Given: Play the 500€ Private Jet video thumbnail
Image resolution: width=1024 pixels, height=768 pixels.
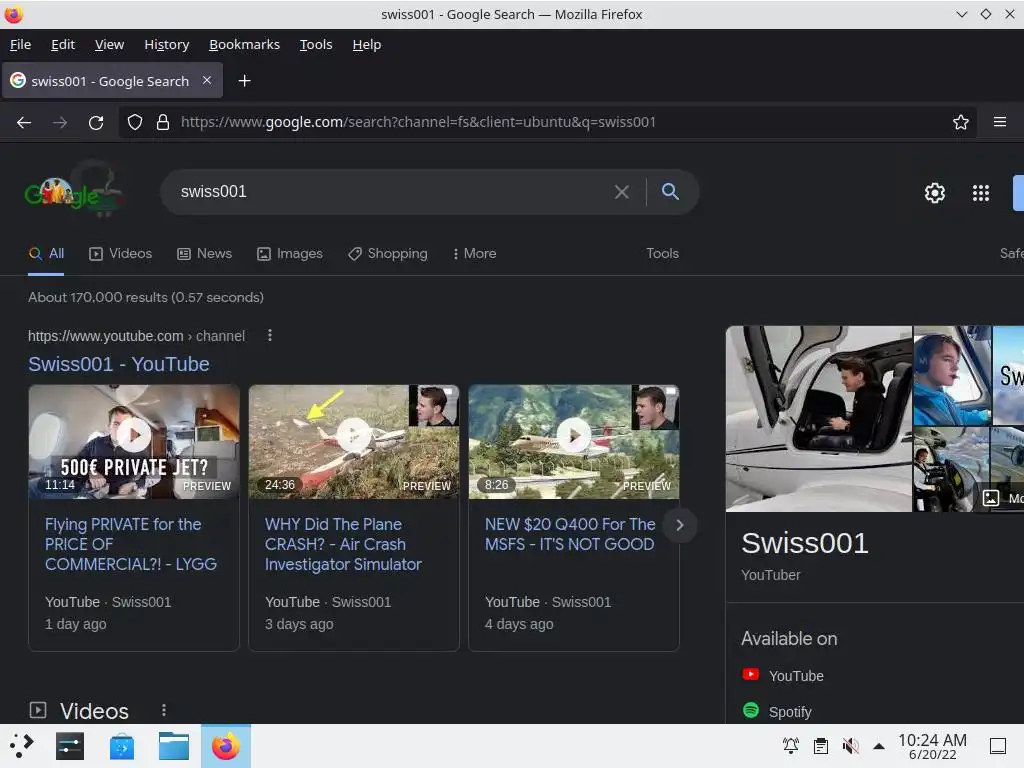Looking at the screenshot, I should point(134,442).
